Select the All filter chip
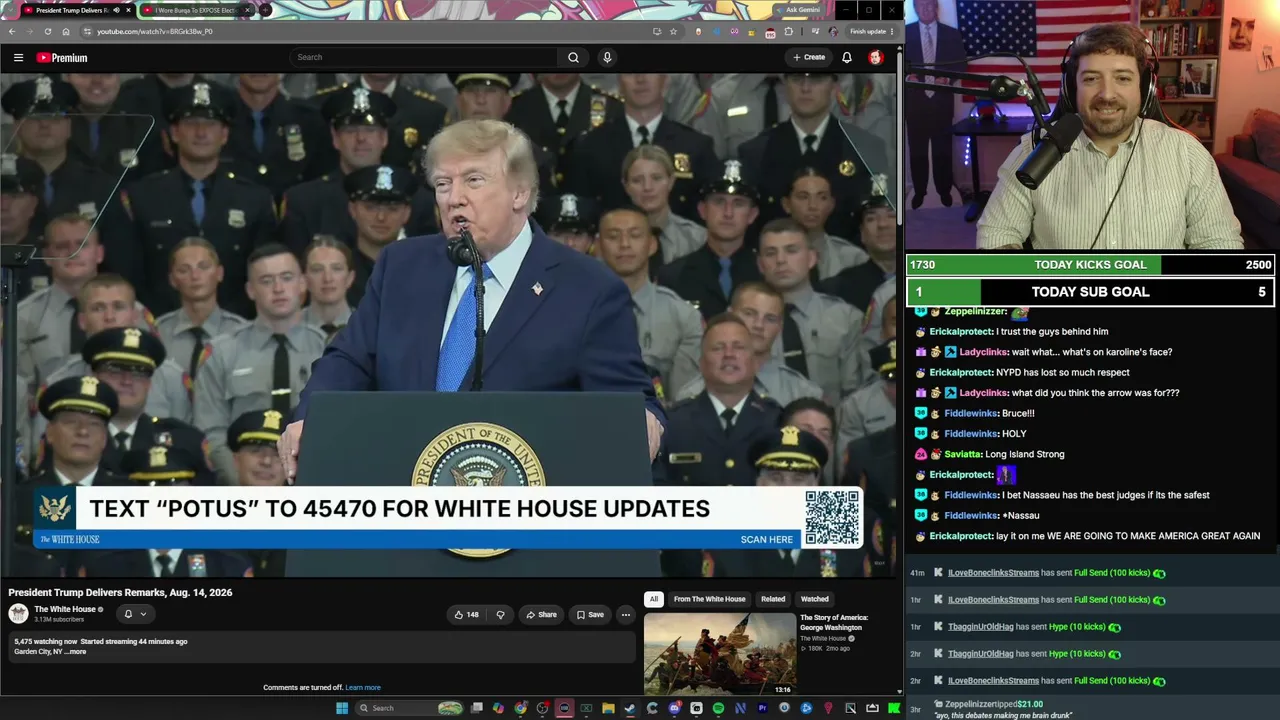This screenshot has height=720, width=1280. (653, 599)
